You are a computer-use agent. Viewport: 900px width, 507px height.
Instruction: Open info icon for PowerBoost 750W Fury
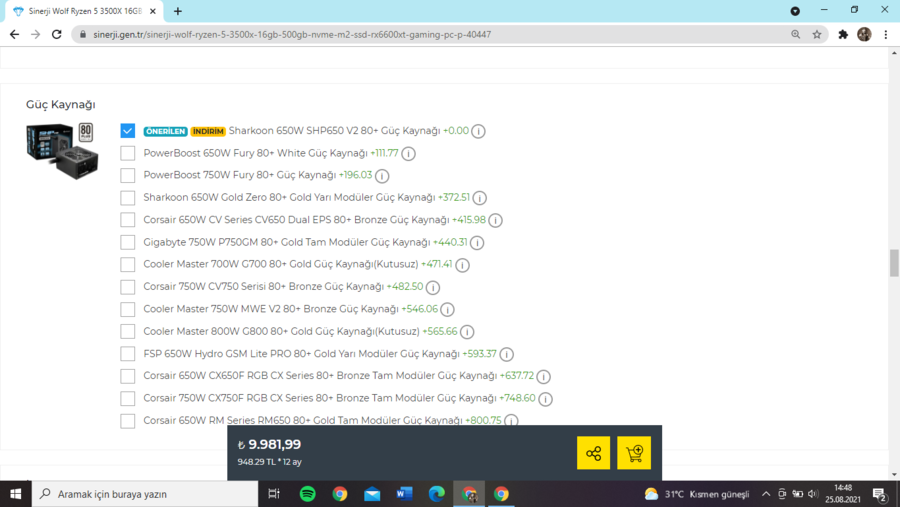[382, 176]
